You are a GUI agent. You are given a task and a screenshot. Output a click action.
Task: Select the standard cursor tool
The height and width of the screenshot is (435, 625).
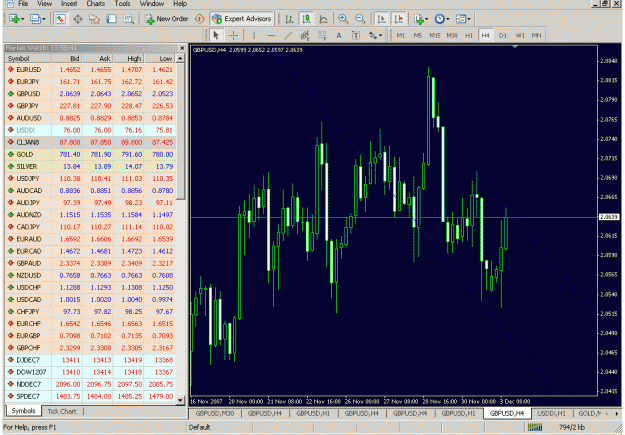point(216,35)
